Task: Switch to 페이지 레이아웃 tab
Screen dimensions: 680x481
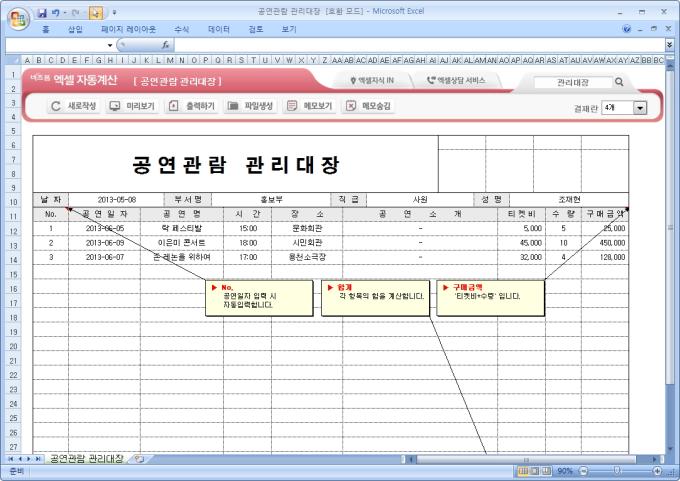Action: point(128,29)
